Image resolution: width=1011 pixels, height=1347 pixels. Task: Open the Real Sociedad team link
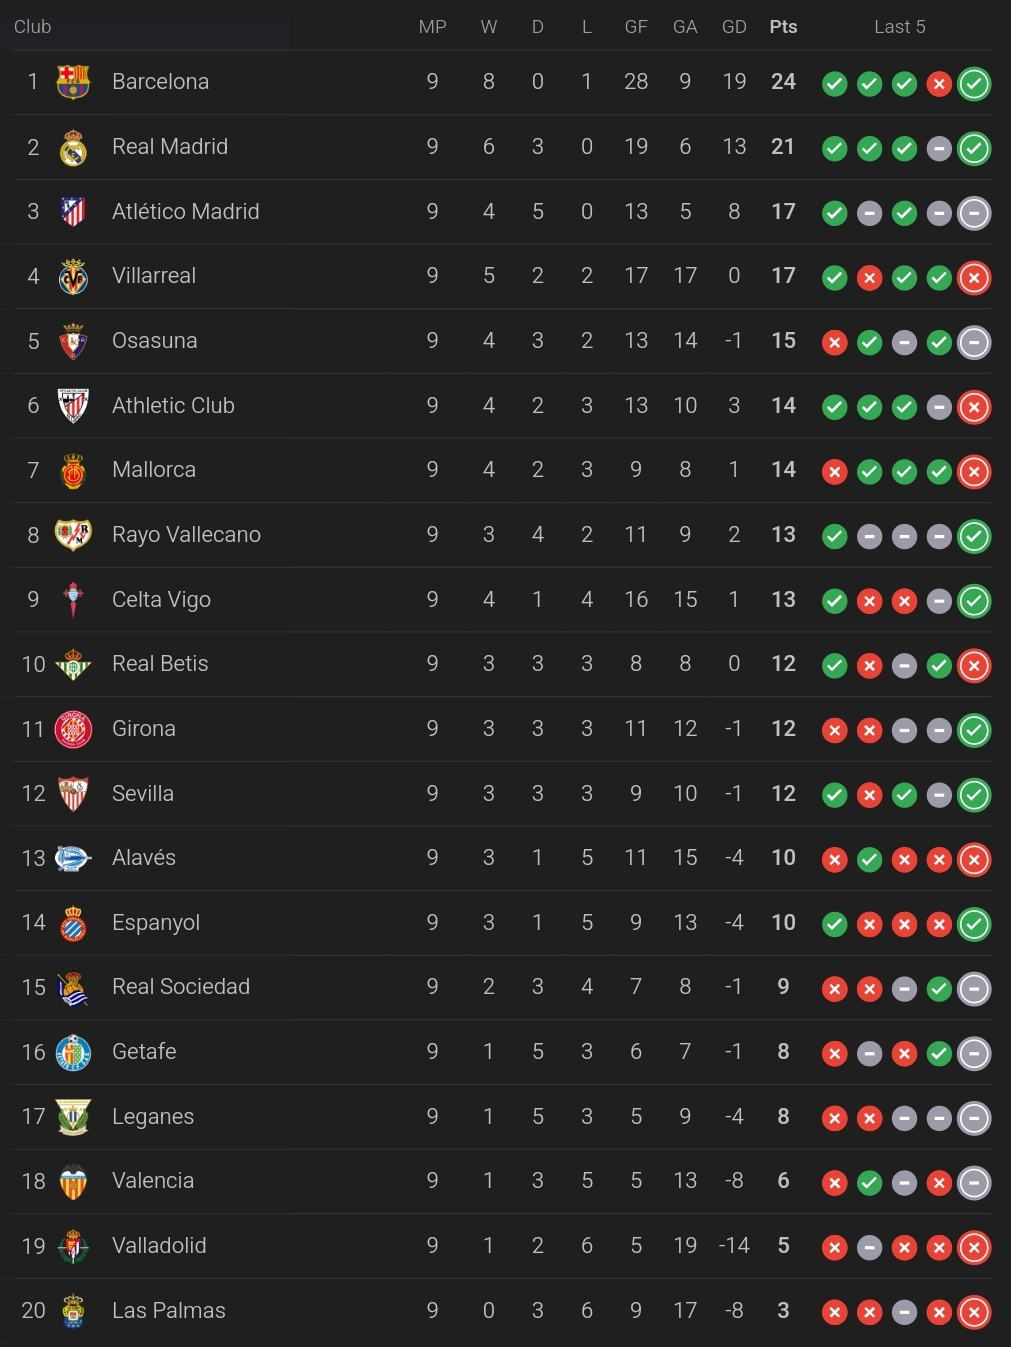pos(181,987)
